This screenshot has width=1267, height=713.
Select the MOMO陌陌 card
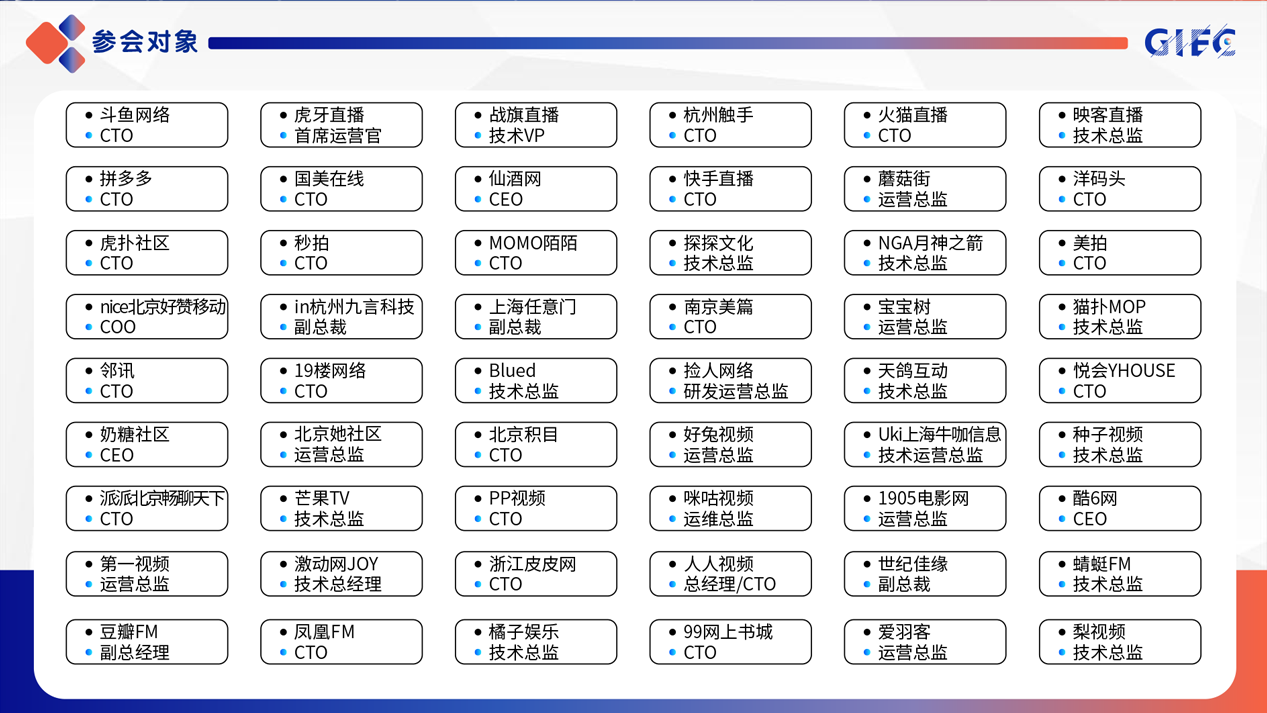click(x=536, y=253)
